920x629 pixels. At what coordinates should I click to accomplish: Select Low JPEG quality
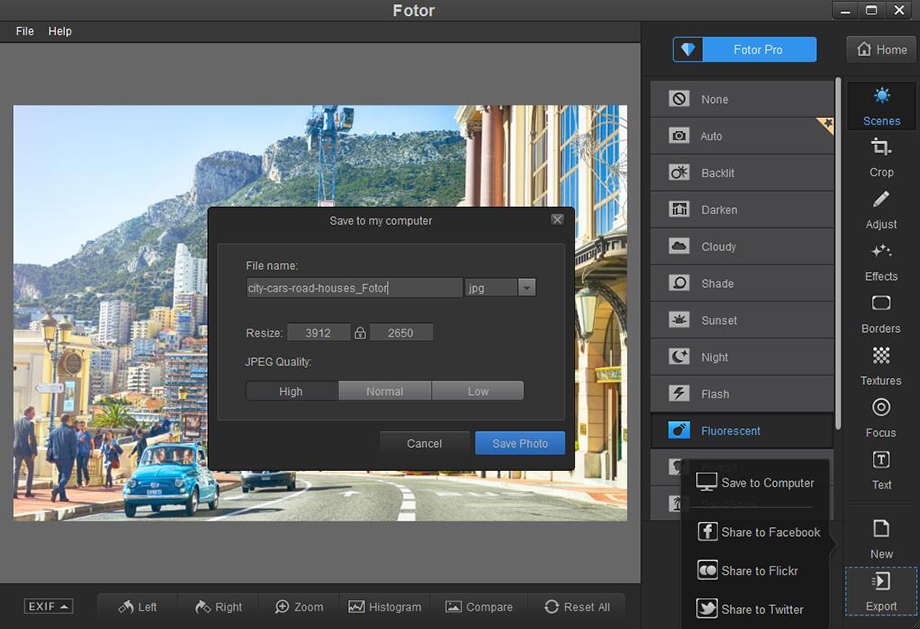click(478, 391)
